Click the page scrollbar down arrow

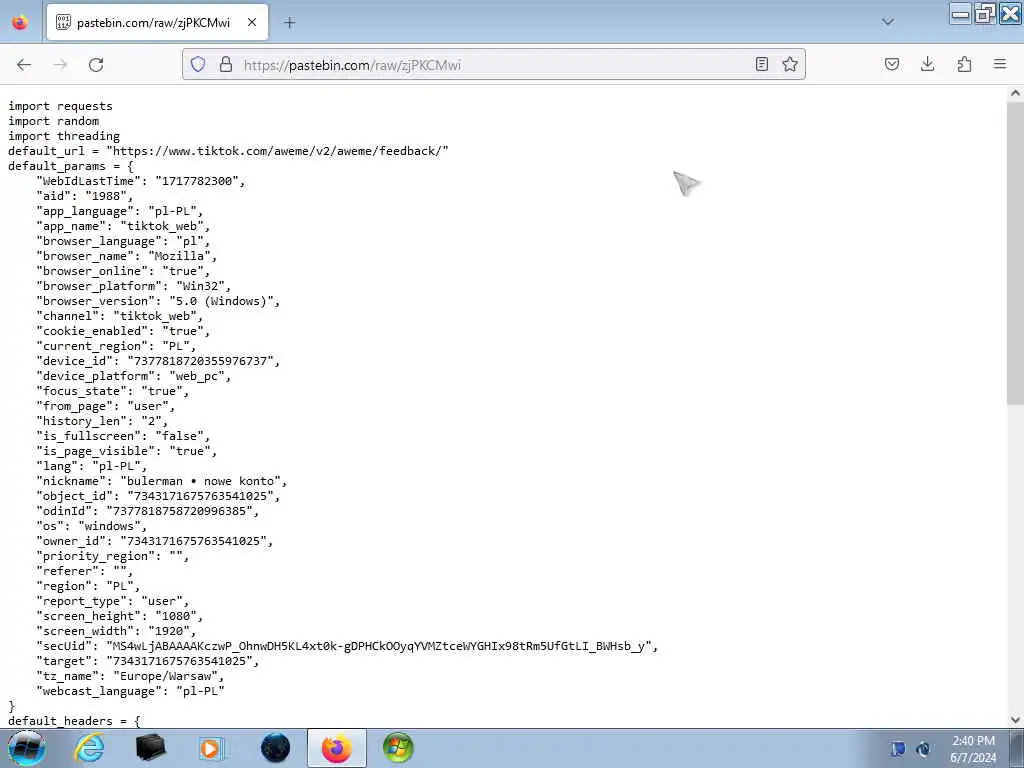coord(1016,720)
